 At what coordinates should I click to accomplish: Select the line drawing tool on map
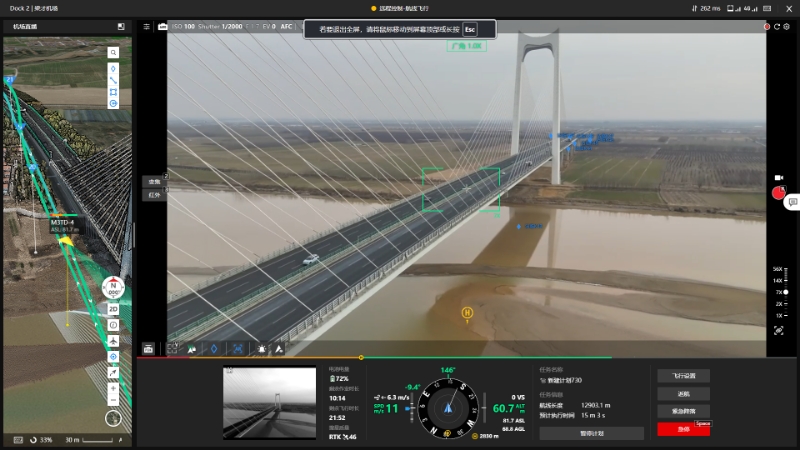tap(114, 80)
